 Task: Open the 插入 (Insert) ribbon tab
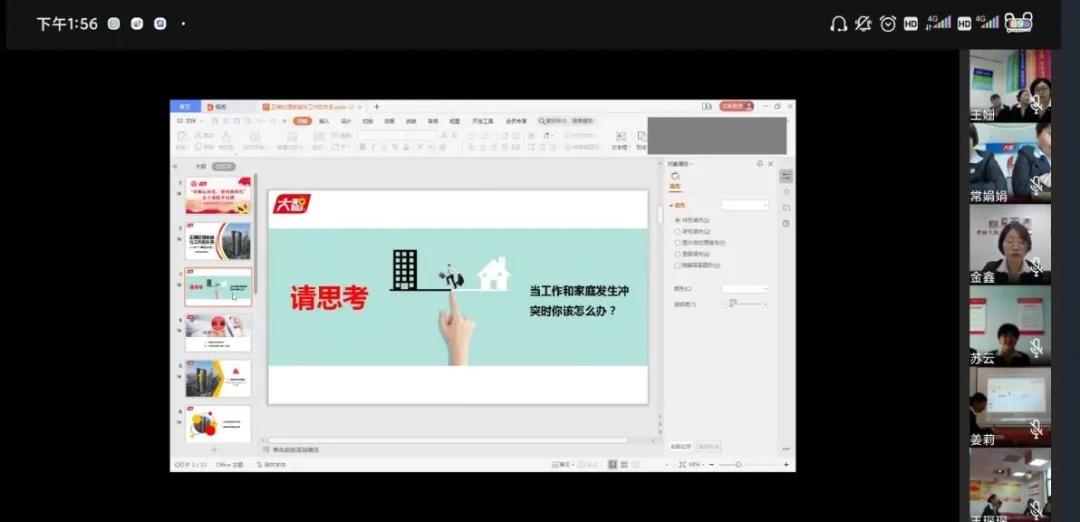(x=324, y=121)
